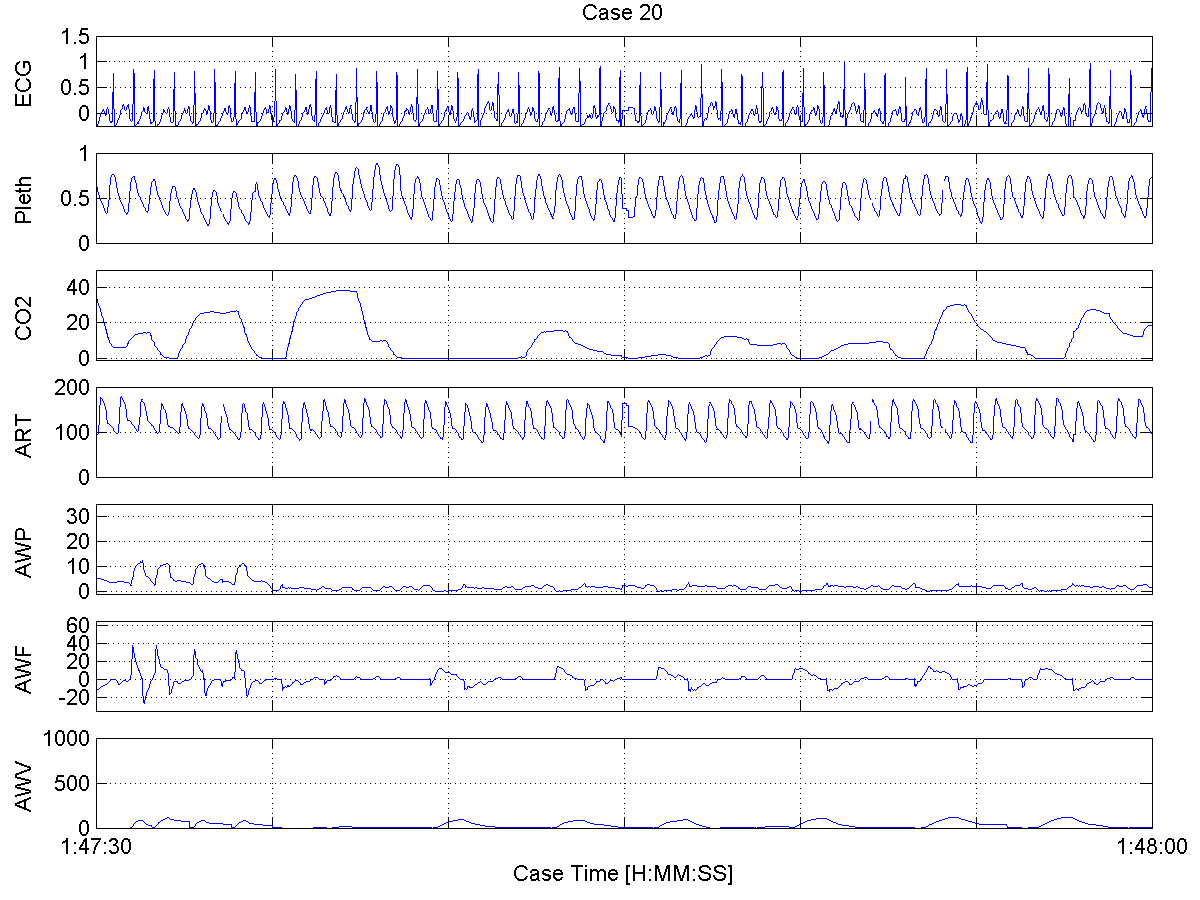Click the 1:48:00 time tick label
Viewport: 1200px width, 900px height.
click(x=1151, y=847)
